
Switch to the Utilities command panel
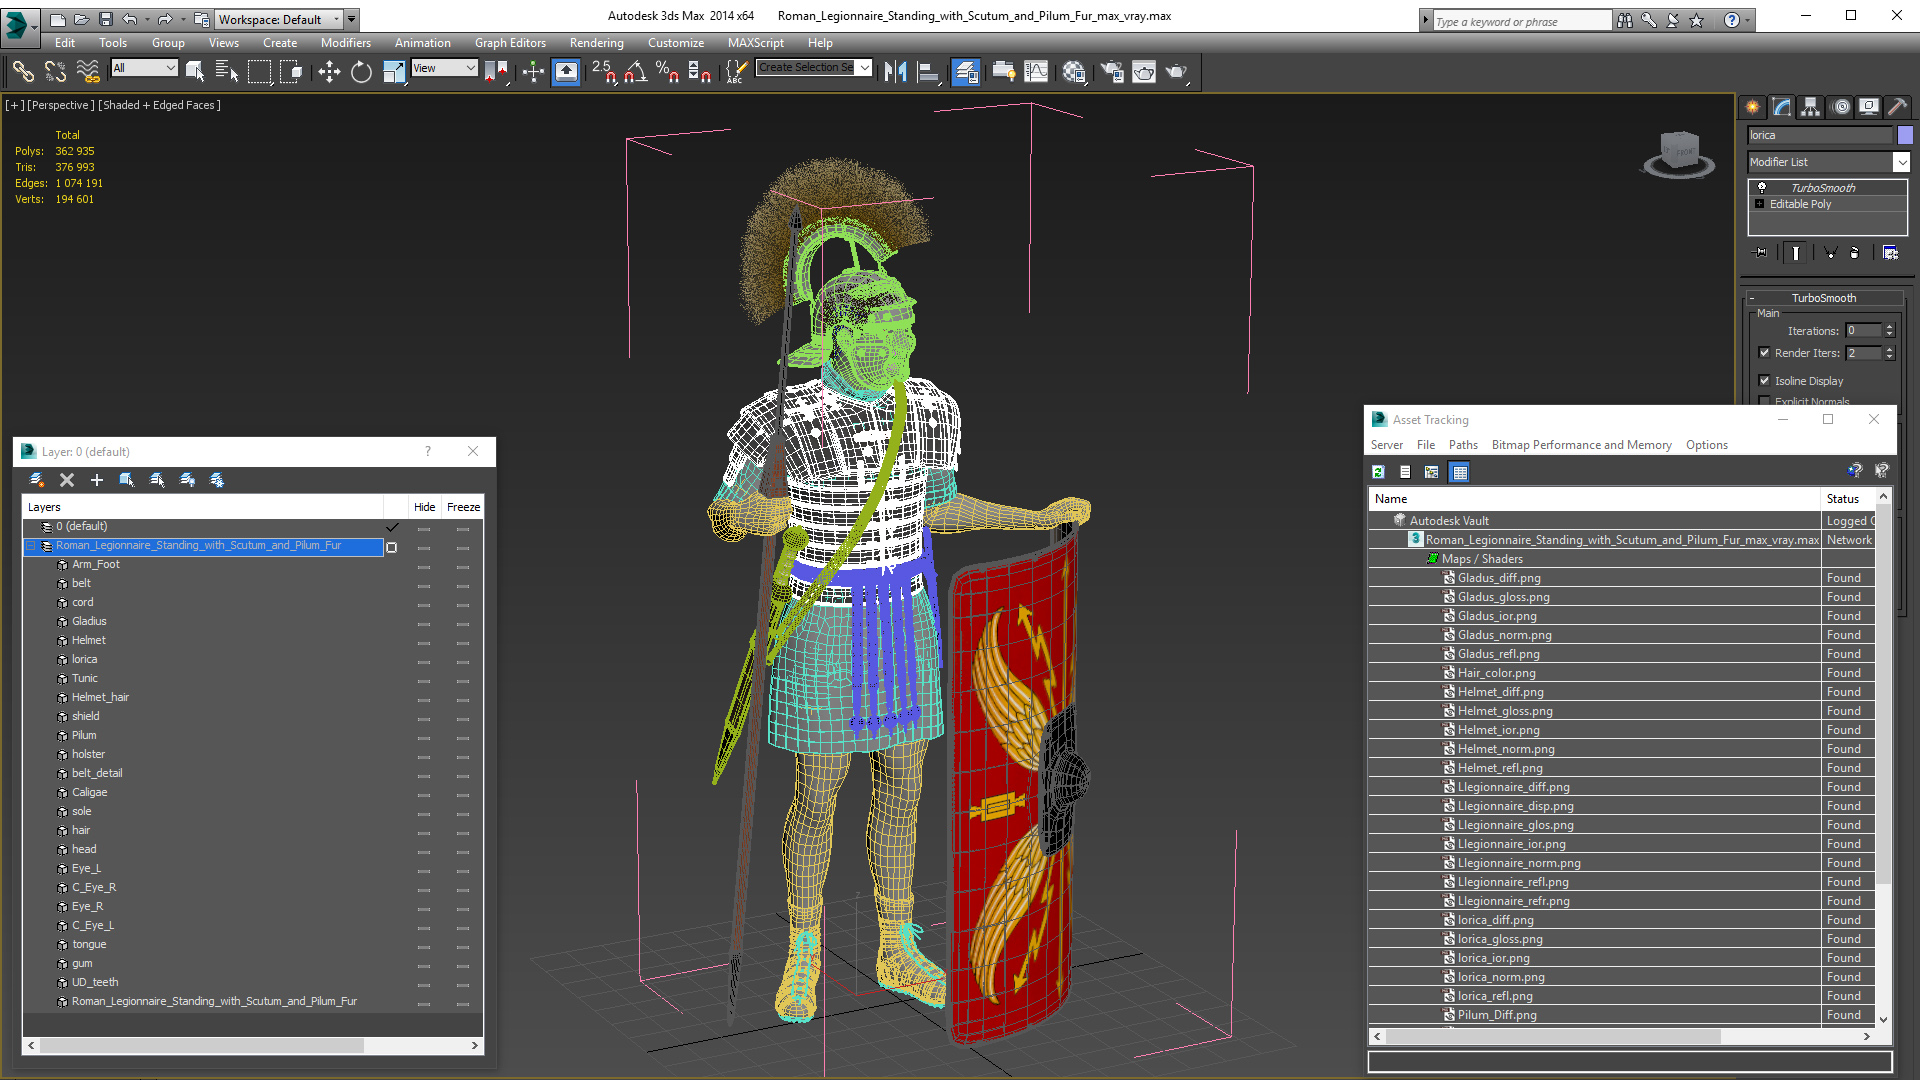[1897, 107]
